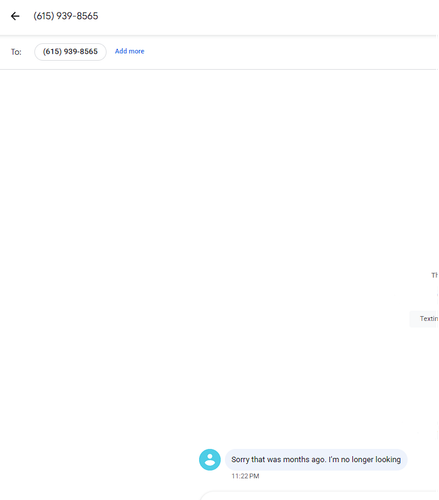Viewport: 439px width, 500px height.
Task: Open the sender's teal contact avatar
Action: [210, 460]
